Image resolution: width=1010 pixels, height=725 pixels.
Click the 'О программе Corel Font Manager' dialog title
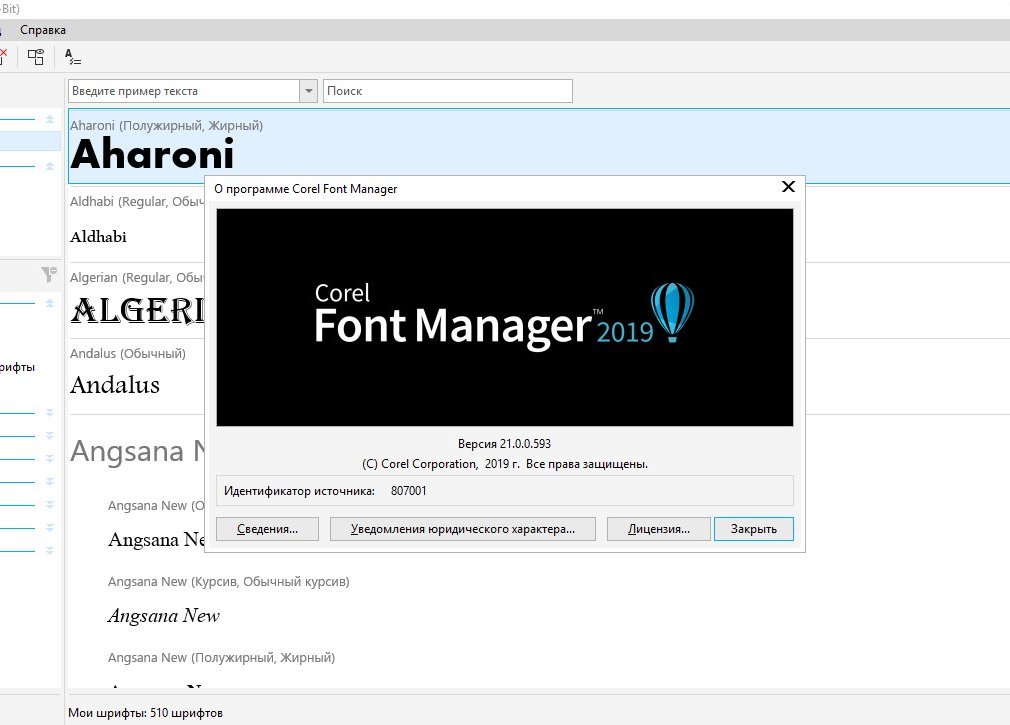click(305, 189)
